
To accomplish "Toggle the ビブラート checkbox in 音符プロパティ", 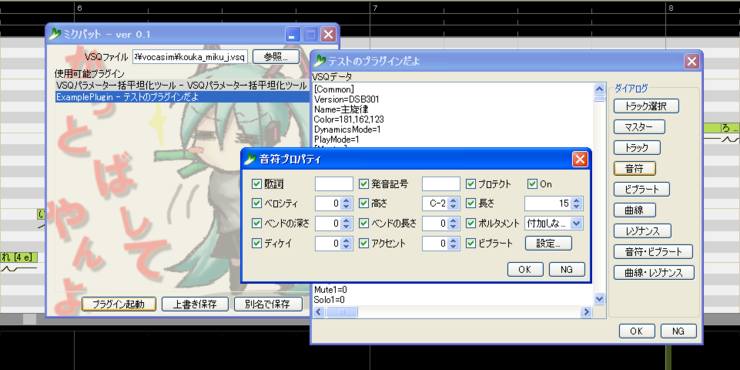I will pyautogui.click(x=471, y=243).
